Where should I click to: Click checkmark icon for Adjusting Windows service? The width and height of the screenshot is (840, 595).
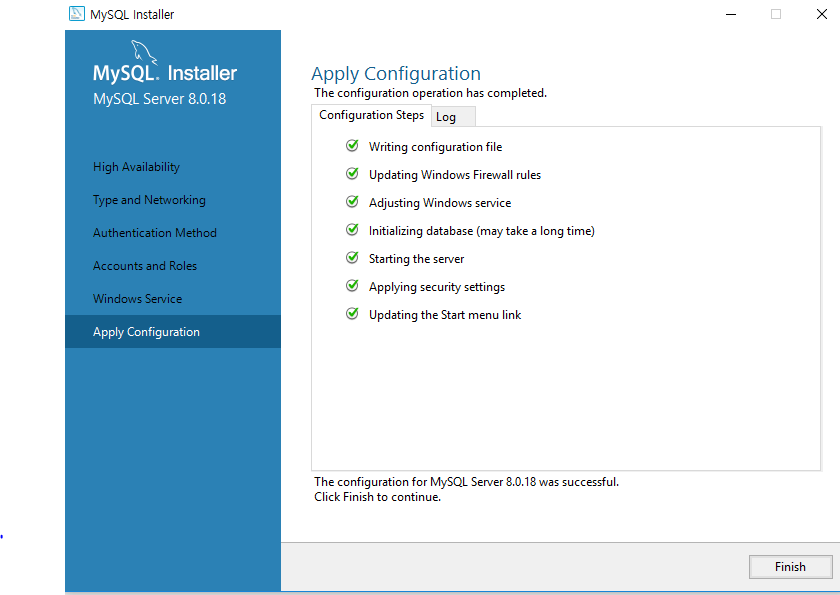coord(352,201)
